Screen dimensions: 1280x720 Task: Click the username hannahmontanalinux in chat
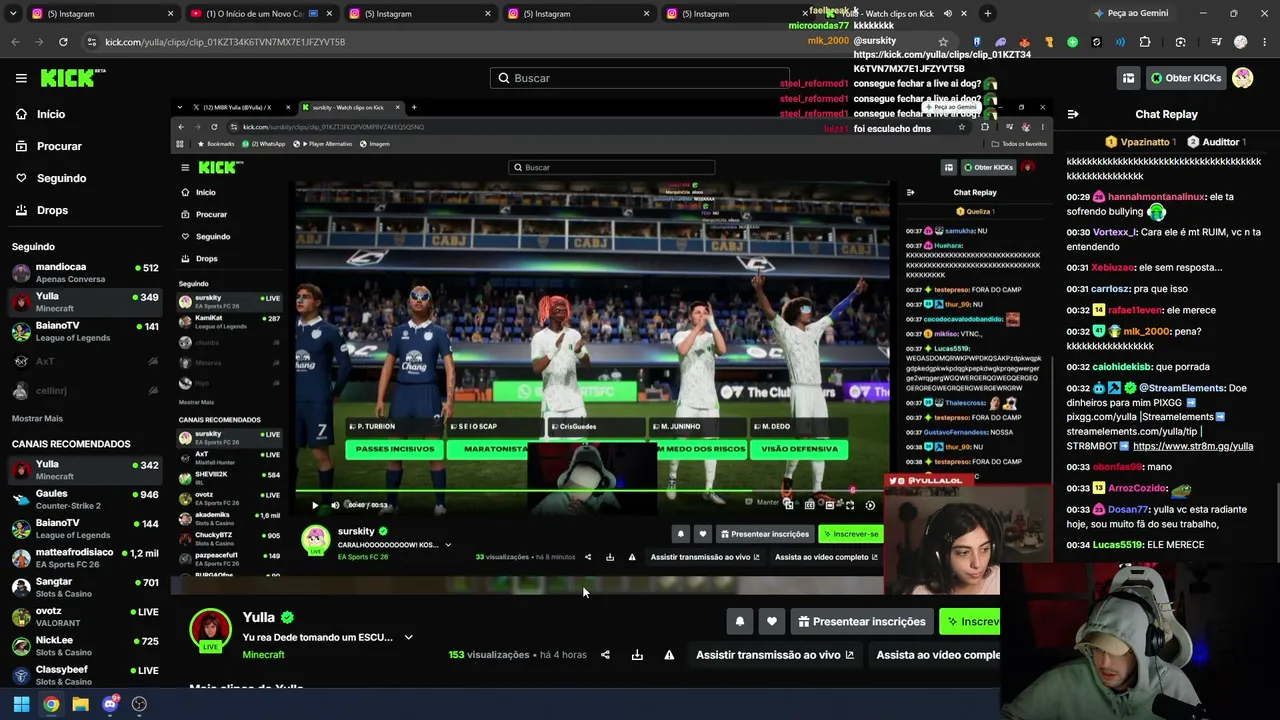[1156, 197]
